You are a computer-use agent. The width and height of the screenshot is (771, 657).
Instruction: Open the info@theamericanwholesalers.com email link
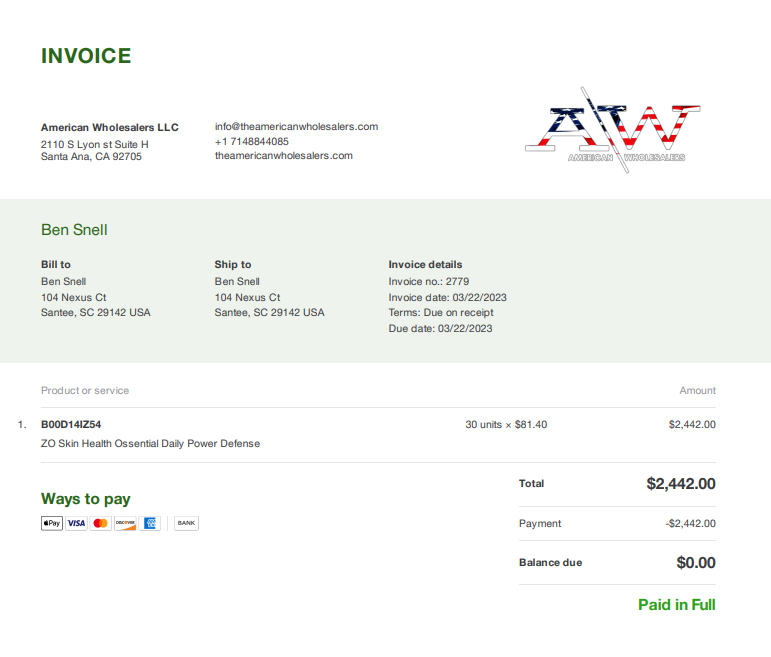297,127
